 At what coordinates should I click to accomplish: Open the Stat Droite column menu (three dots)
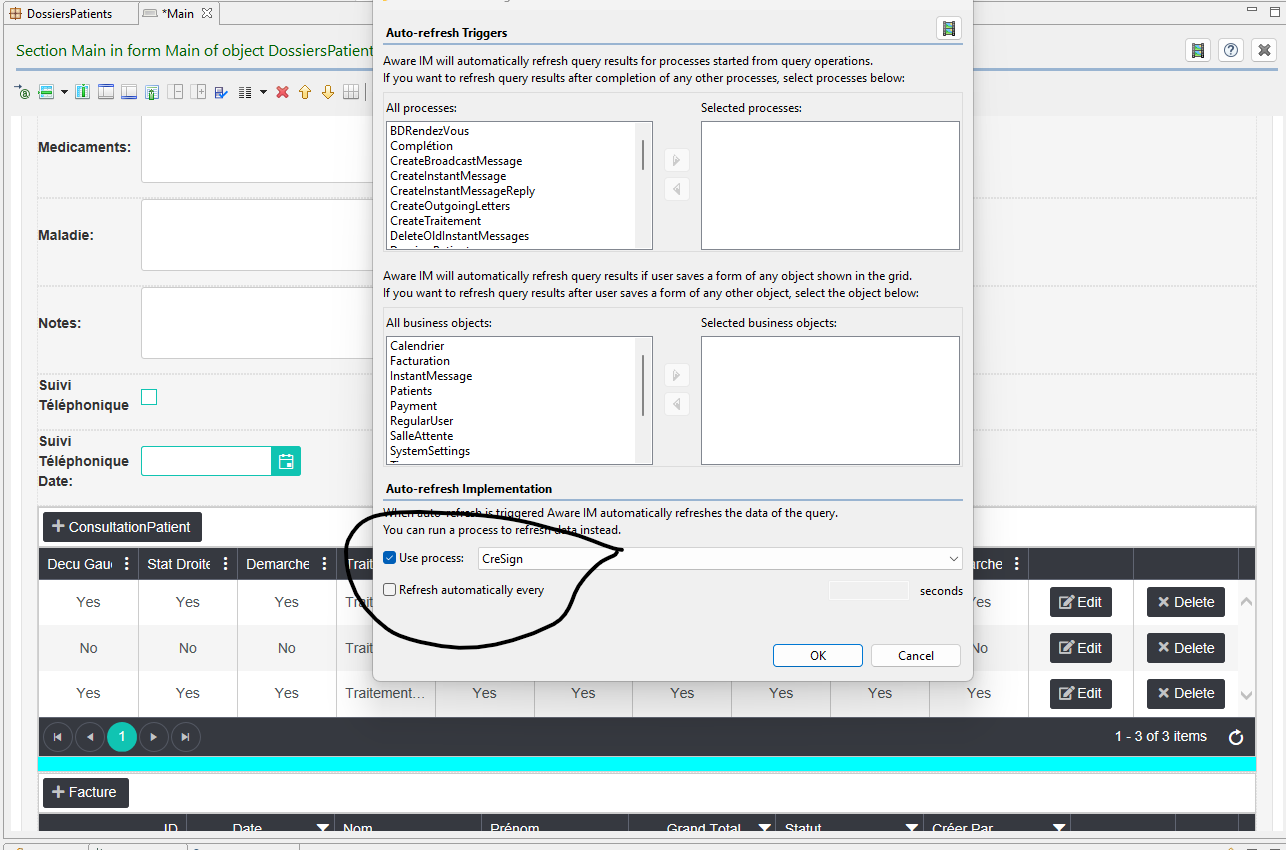click(226, 564)
